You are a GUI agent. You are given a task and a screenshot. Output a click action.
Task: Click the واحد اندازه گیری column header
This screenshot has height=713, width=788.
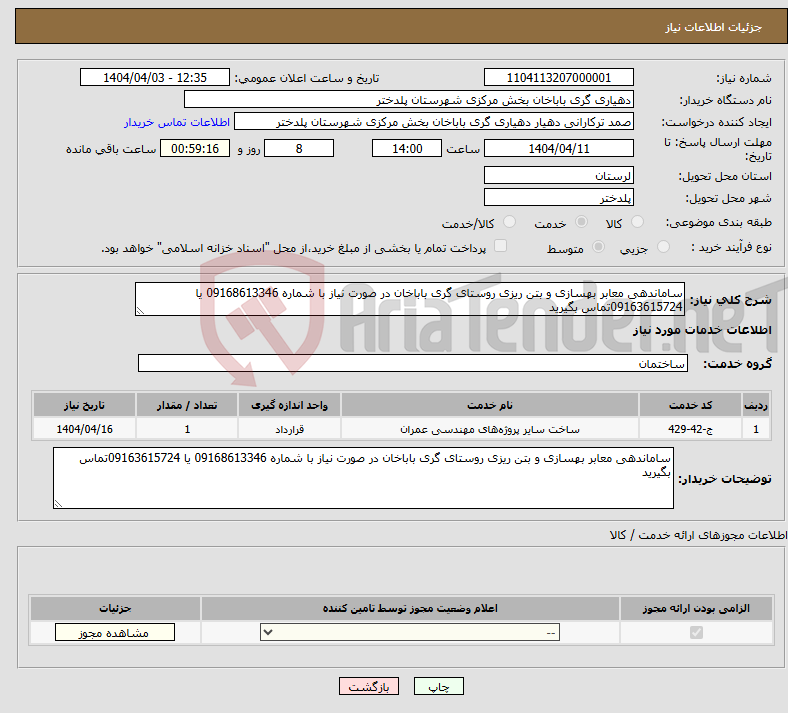289,405
